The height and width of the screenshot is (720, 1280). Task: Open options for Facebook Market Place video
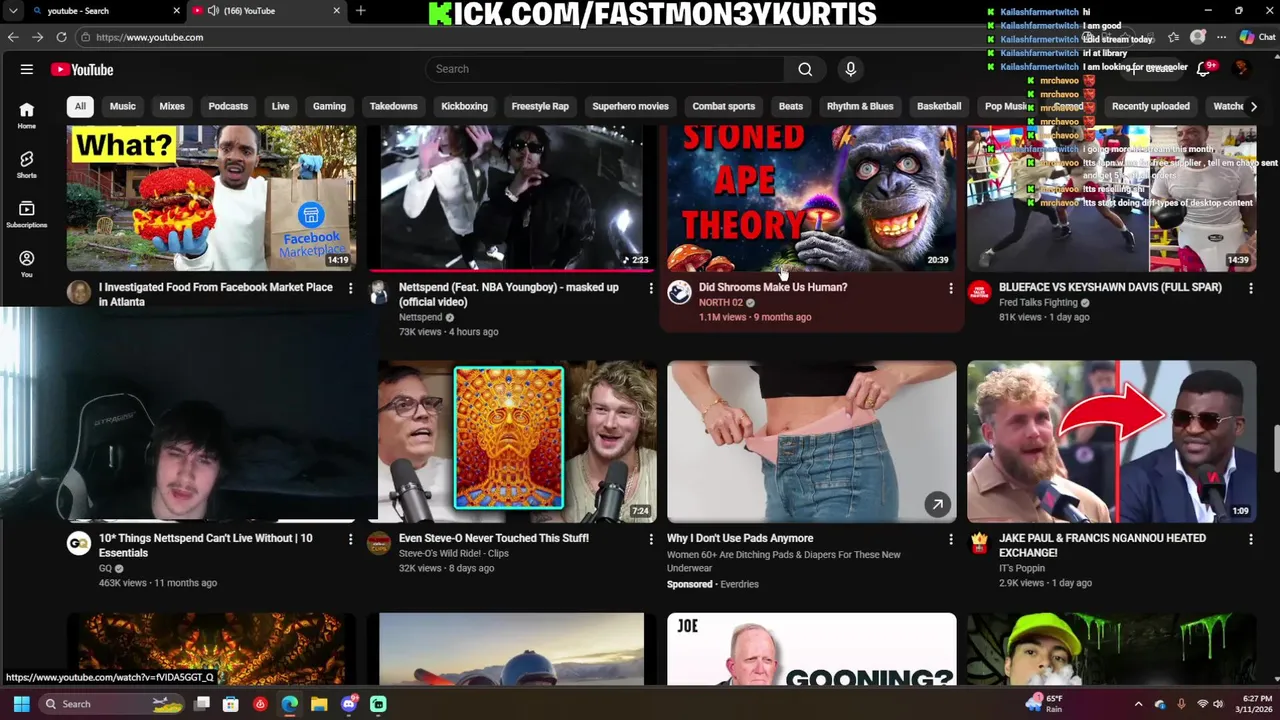pyautogui.click(x=350, y=288)
